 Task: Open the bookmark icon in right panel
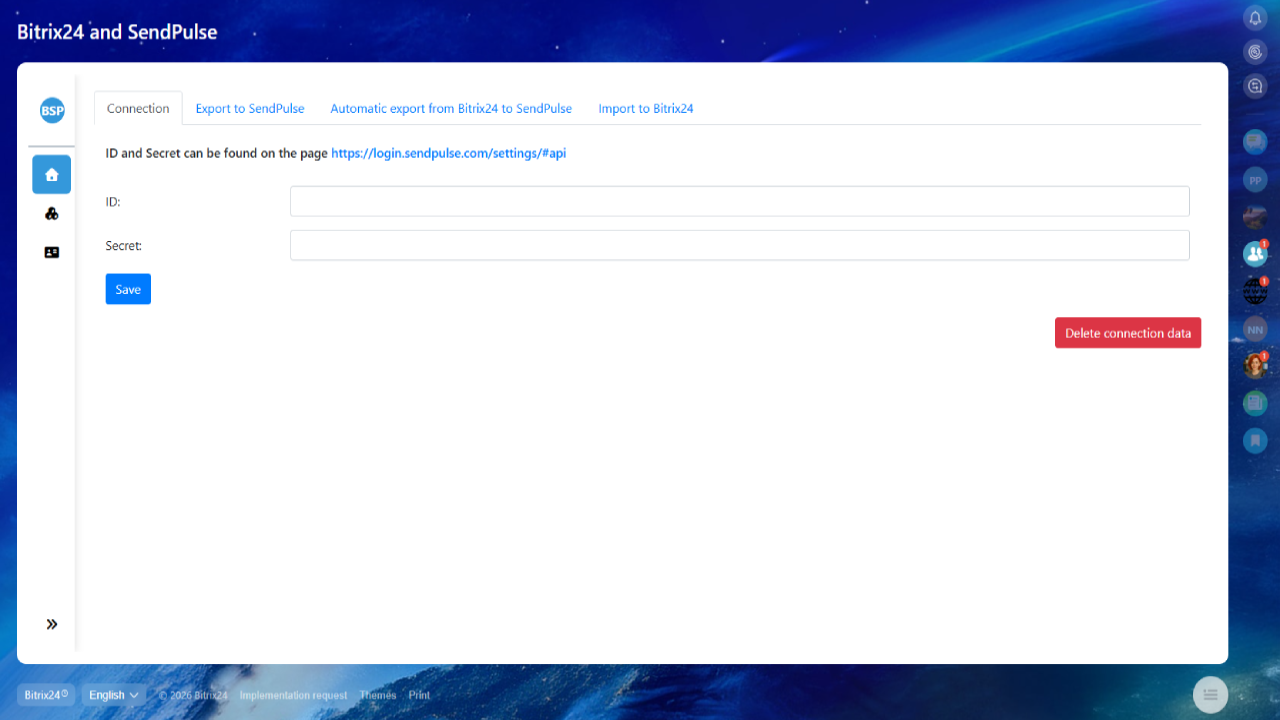click(1255, 440)
